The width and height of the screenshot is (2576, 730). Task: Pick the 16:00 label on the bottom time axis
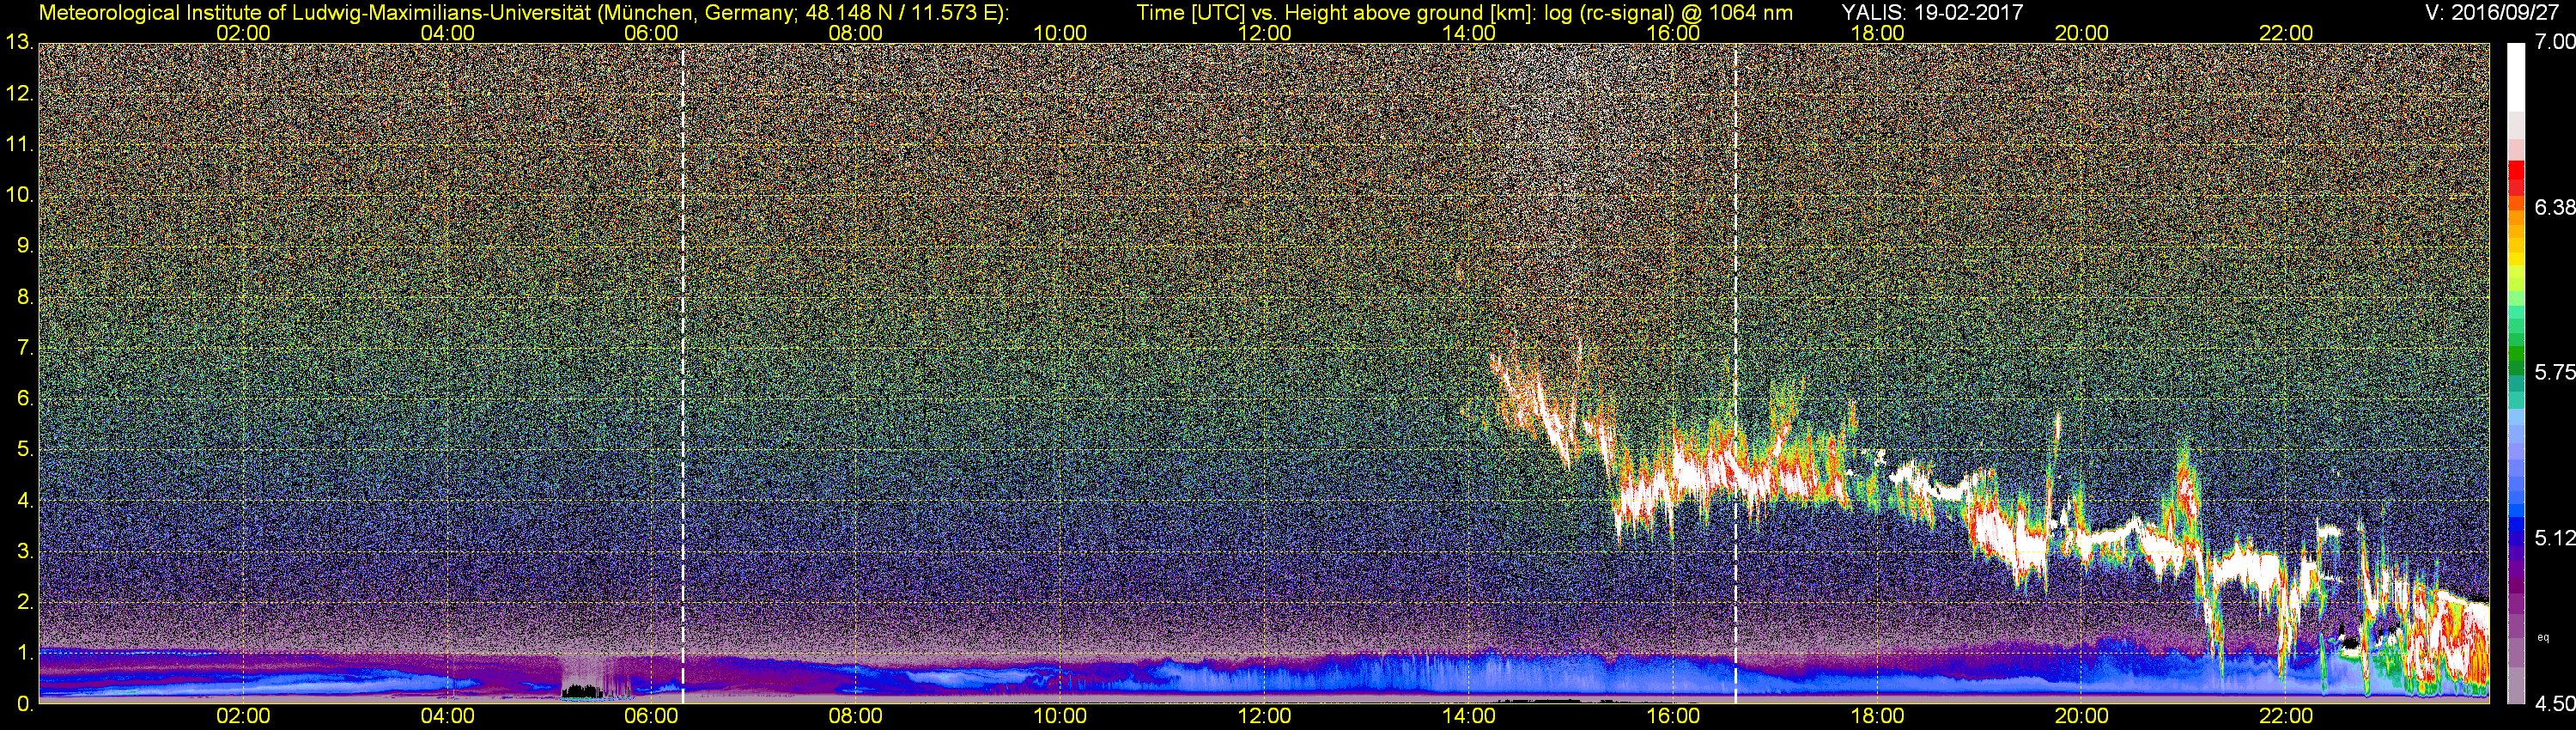click(1673, 717)
